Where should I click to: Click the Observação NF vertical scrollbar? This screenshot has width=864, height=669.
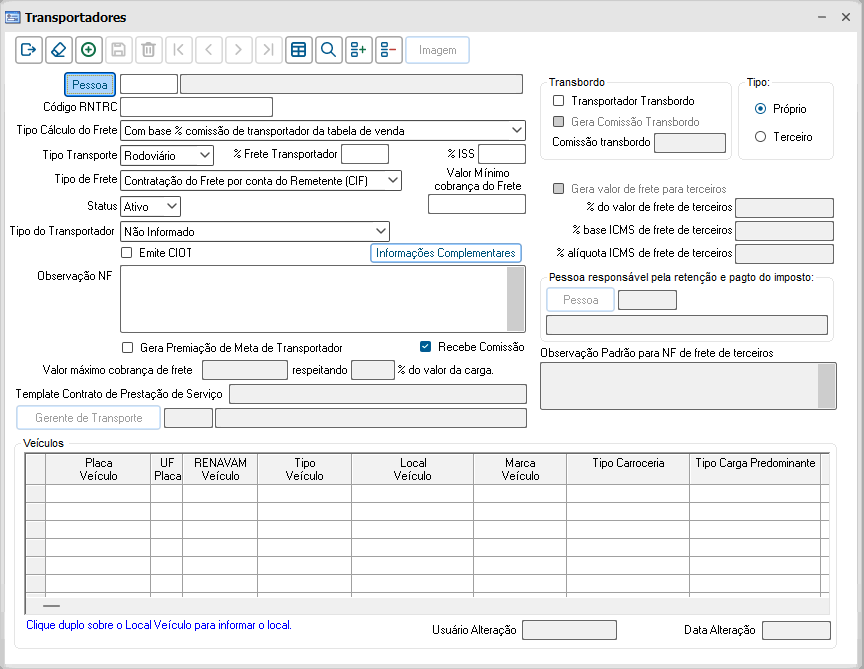coord(515,299)
